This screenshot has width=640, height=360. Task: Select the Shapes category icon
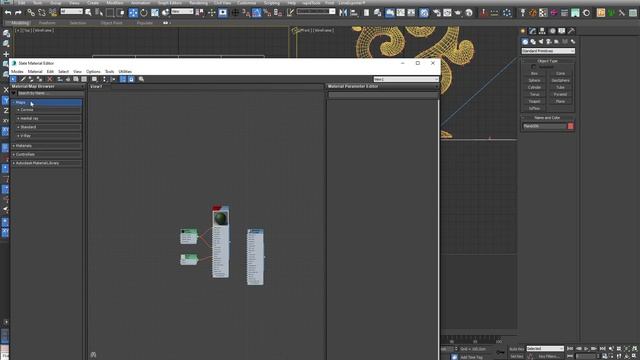pos(533,42)
